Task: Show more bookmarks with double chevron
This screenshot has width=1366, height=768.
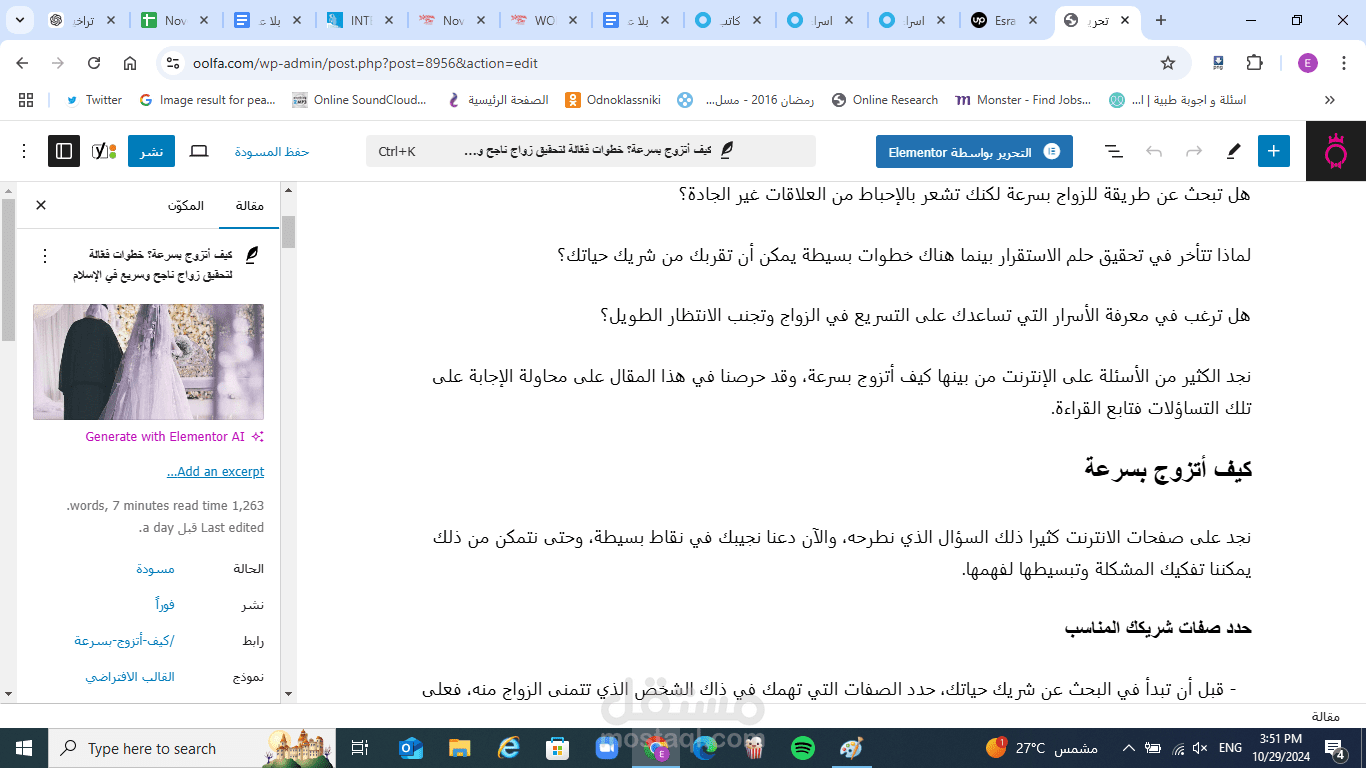Action: coord(1330,100)
